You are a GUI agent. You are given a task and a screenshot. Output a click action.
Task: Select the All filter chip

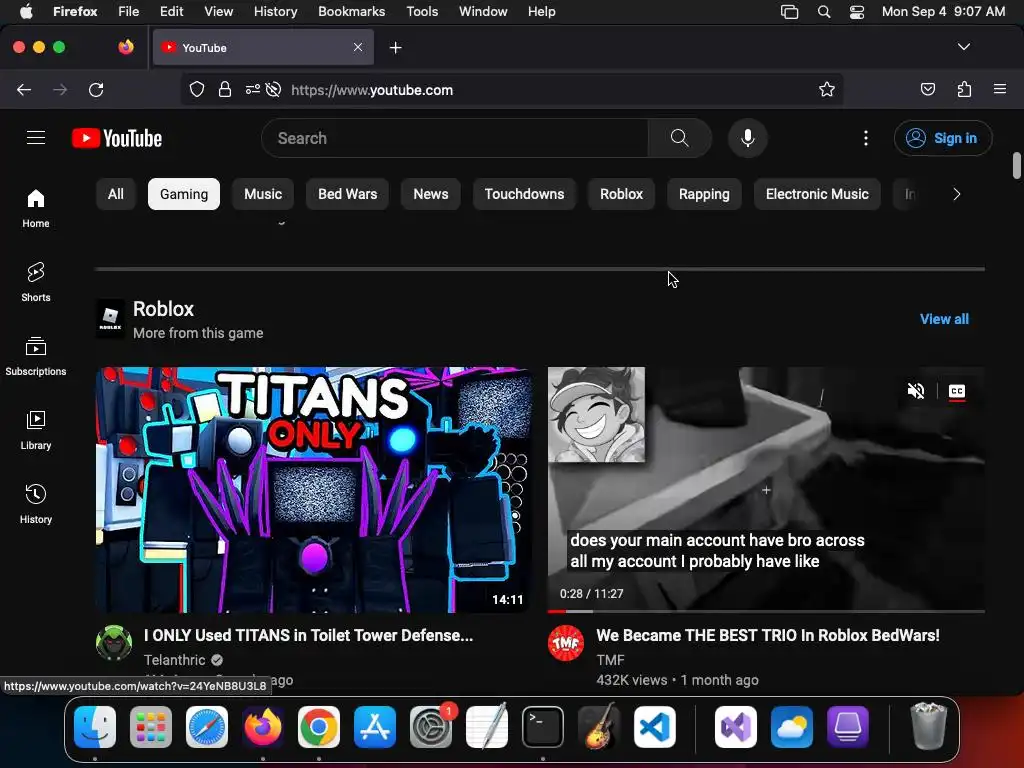tap(116, 194)
